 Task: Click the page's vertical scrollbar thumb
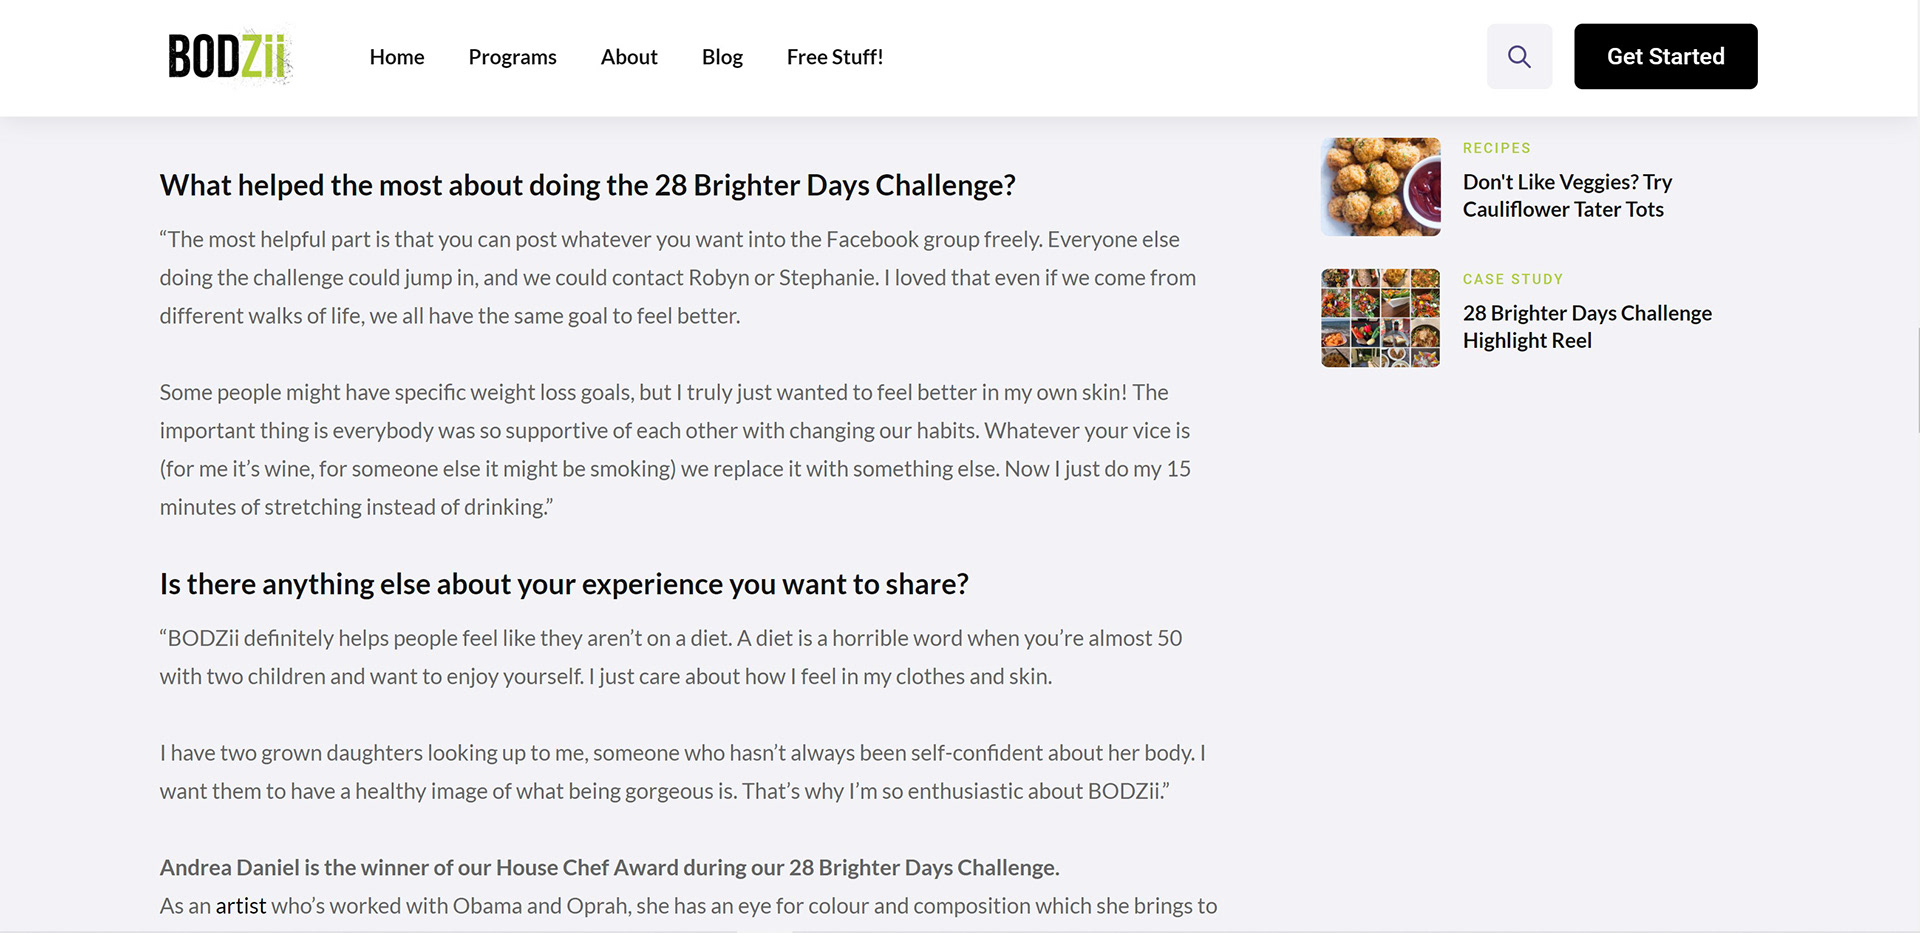(1917, 380)
